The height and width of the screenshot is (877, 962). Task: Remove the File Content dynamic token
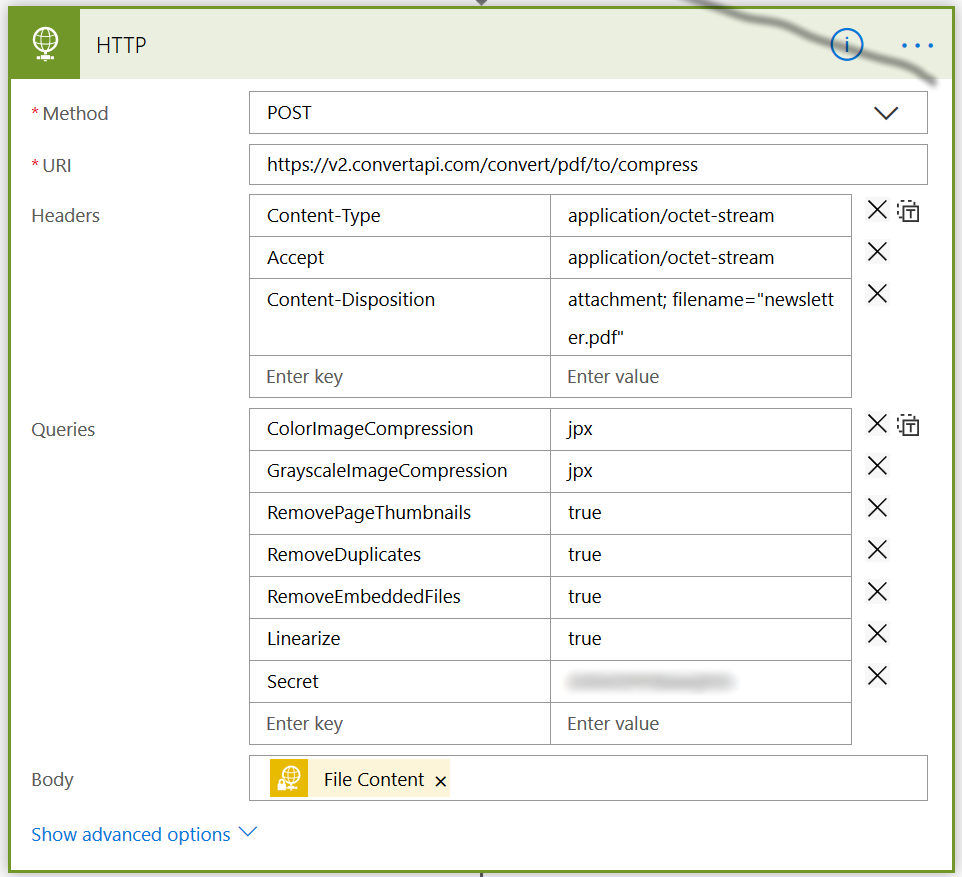(440, 781)
